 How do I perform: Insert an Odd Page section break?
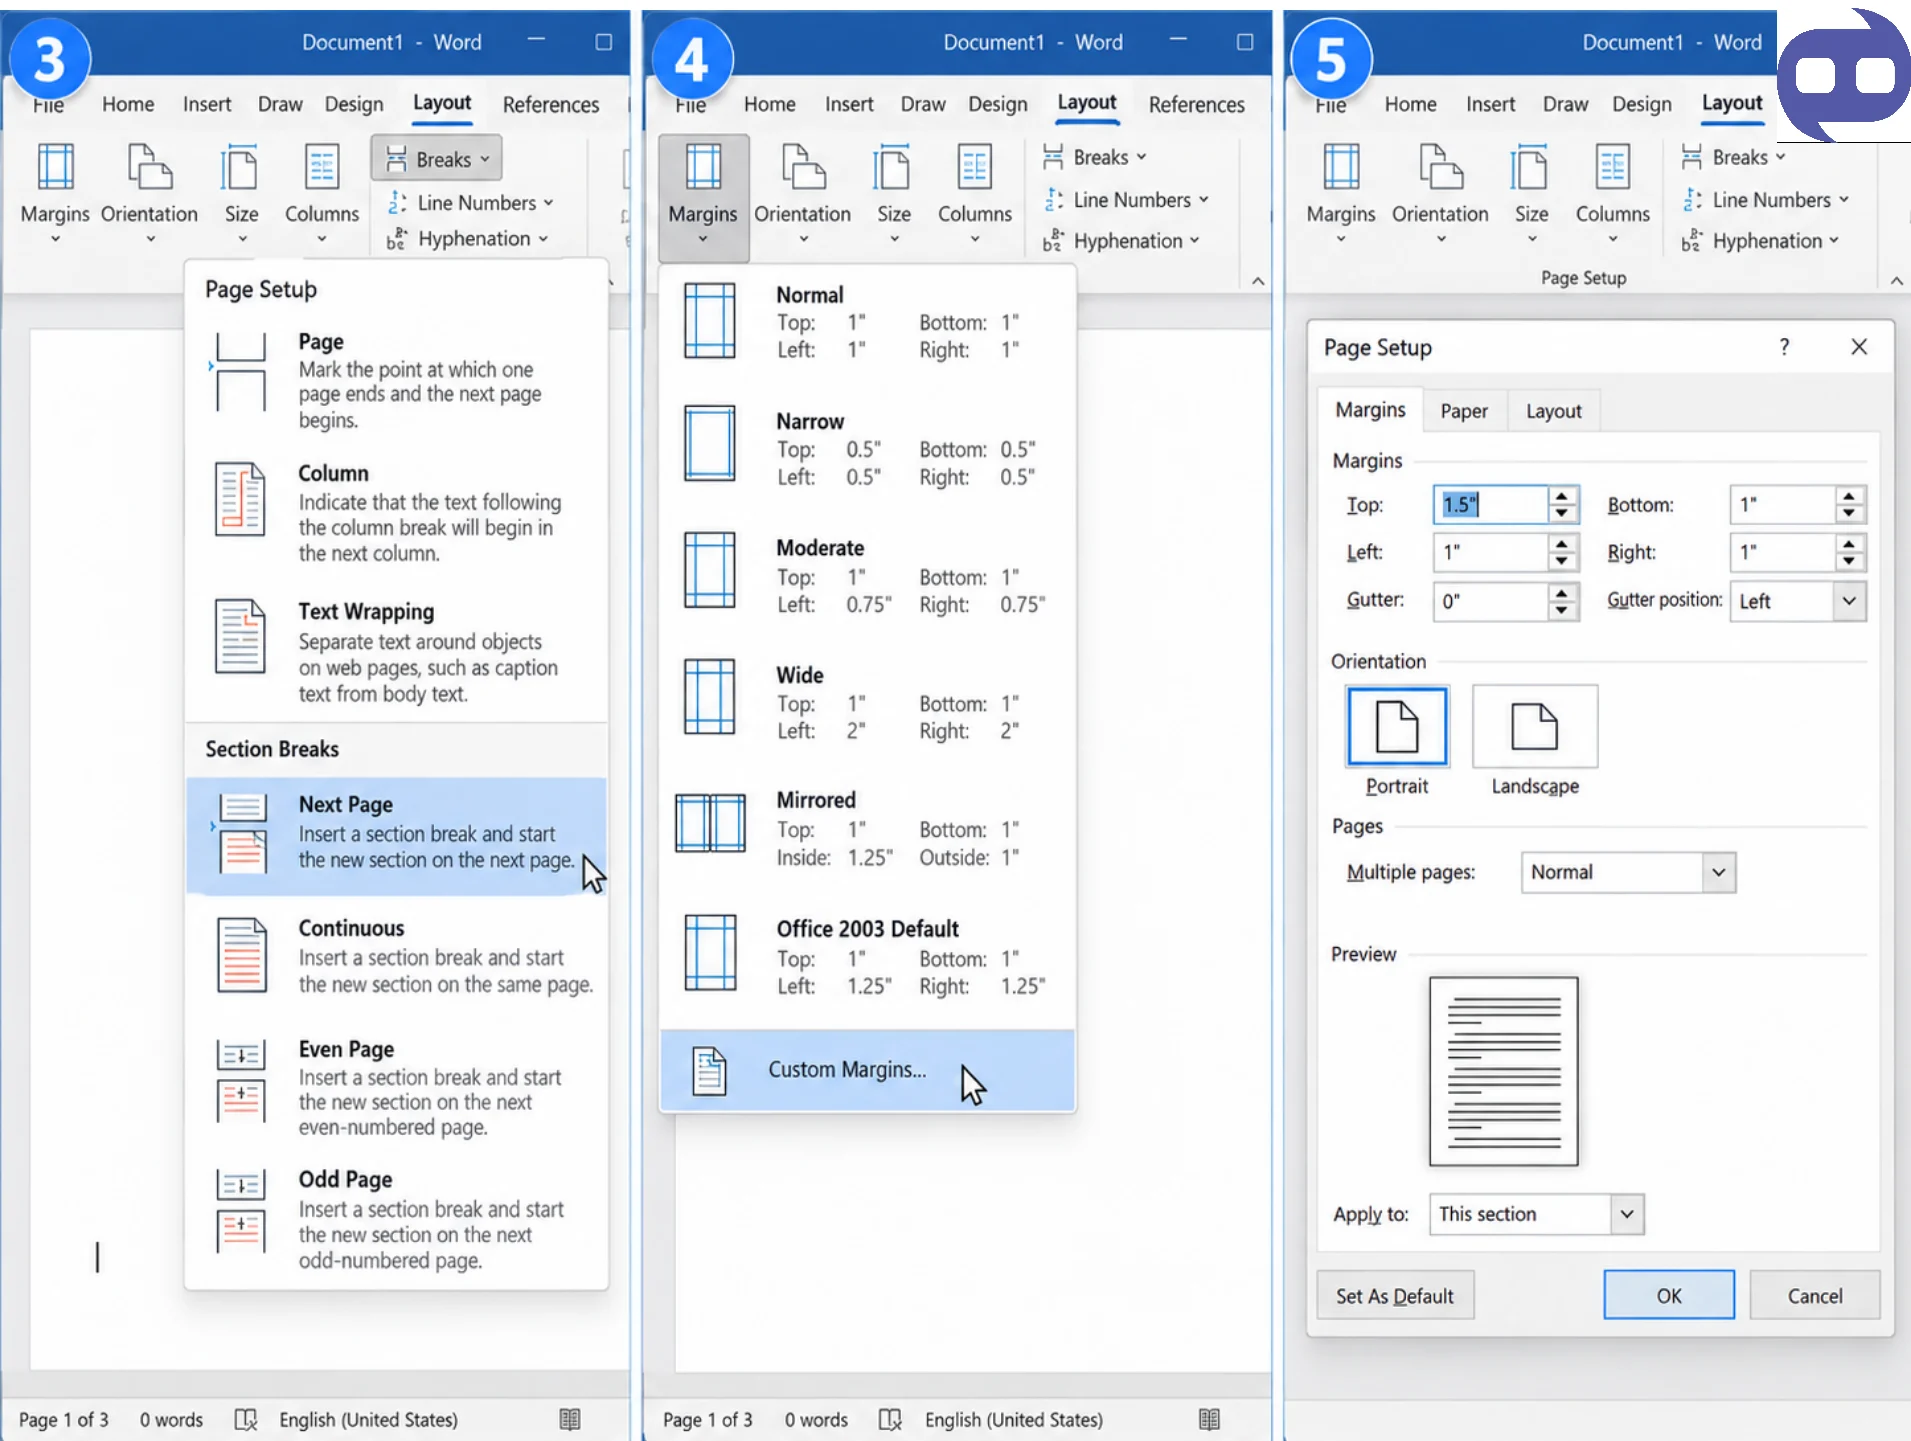coord(397,1219)
